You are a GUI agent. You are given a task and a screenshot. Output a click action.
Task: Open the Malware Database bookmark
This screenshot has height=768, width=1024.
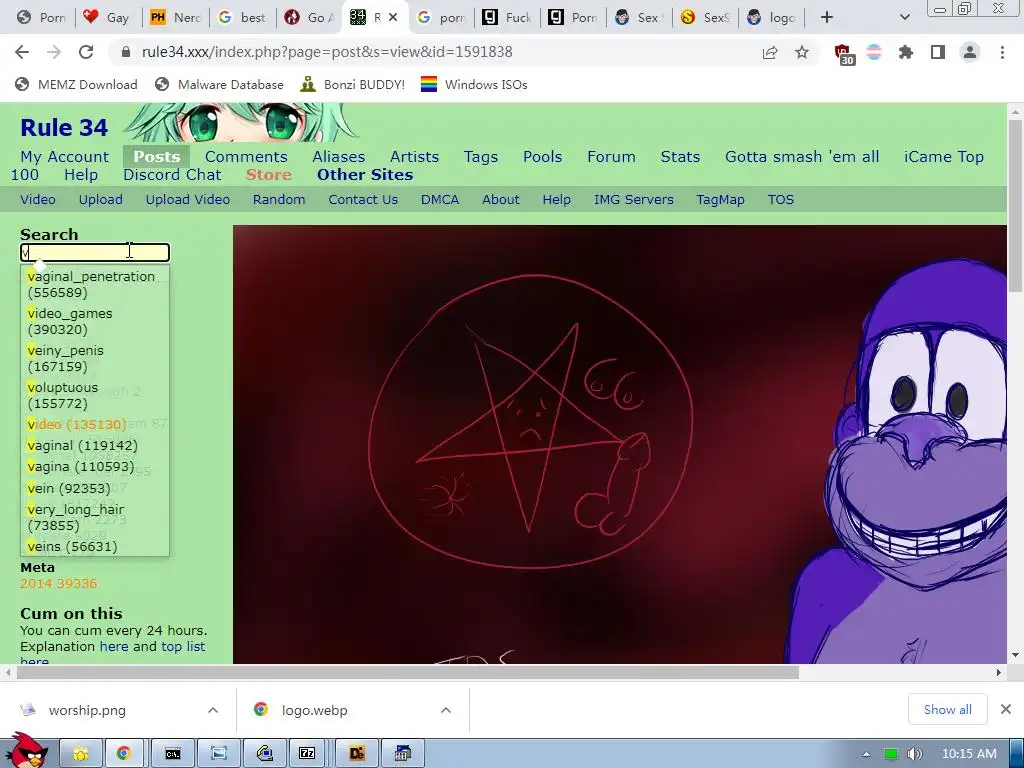point(219,84)
